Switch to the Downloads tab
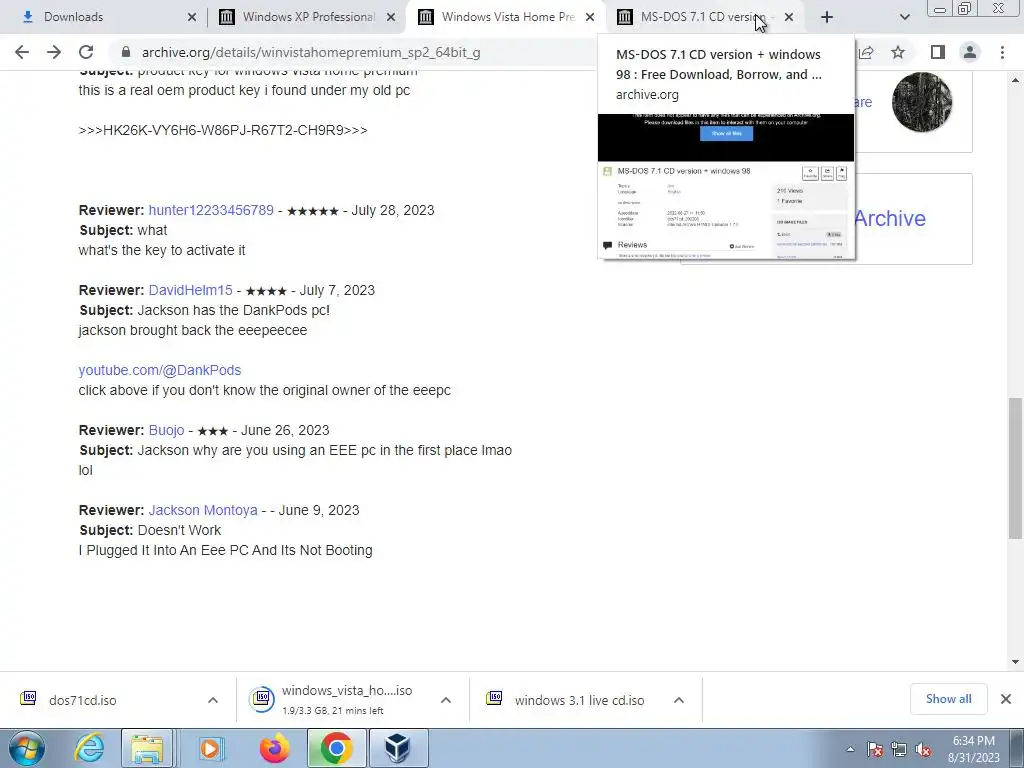 104,17
